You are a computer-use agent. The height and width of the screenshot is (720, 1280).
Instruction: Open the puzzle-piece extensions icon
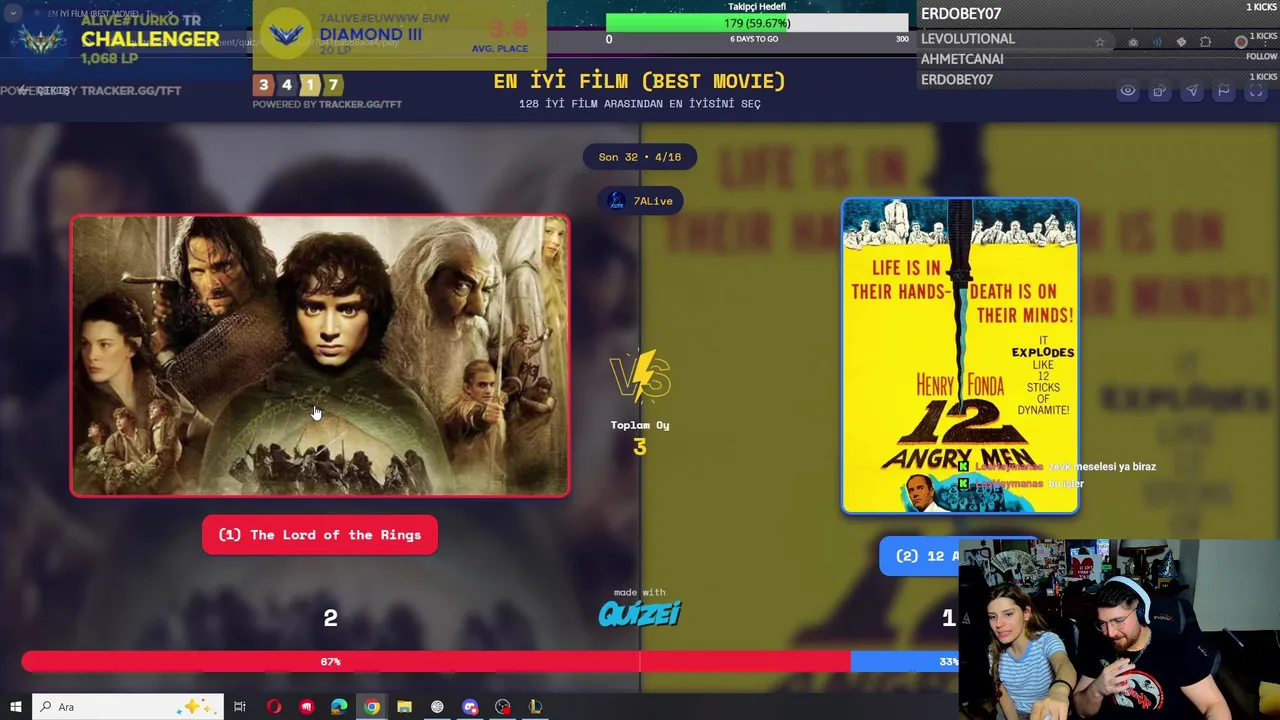pos(1205,42)
